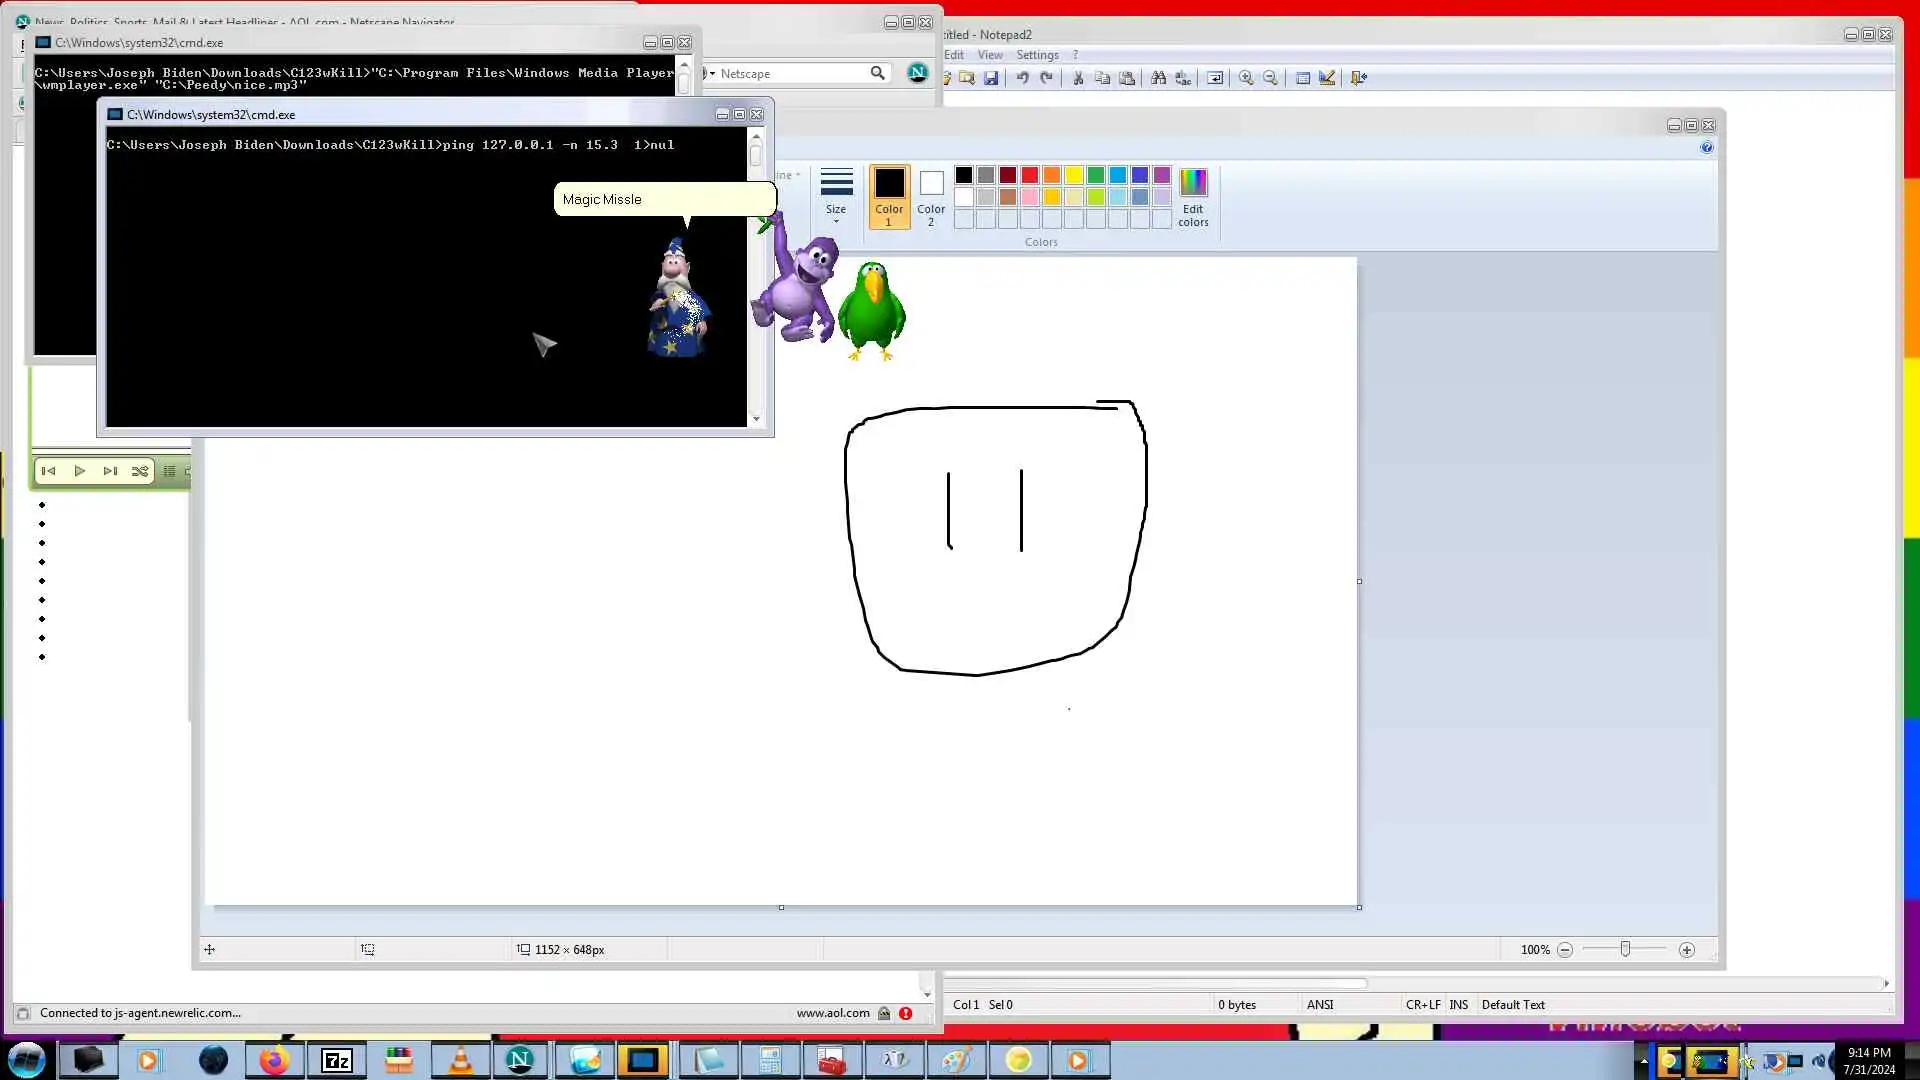Click the Zoom In magnifier in Notepad2 toolbar

(1246, 78)
